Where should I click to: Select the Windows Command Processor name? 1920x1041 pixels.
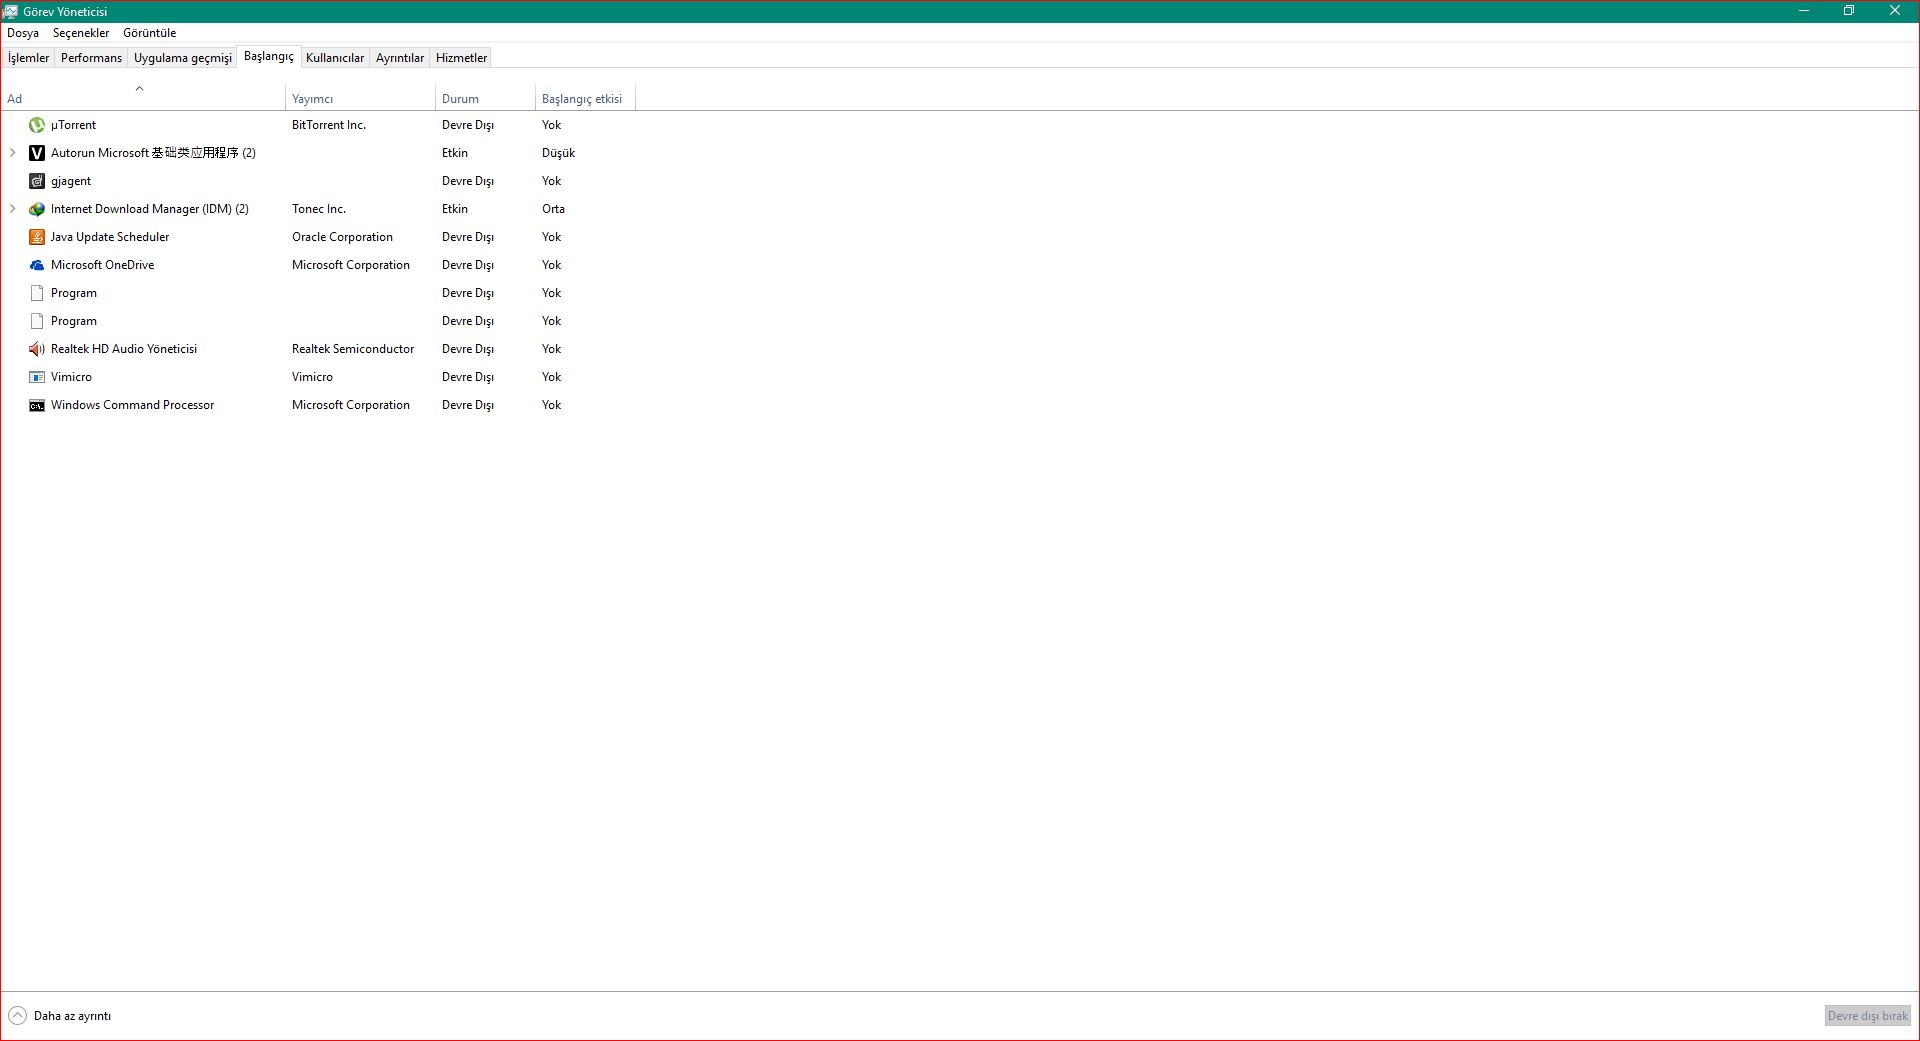point(133,405)
